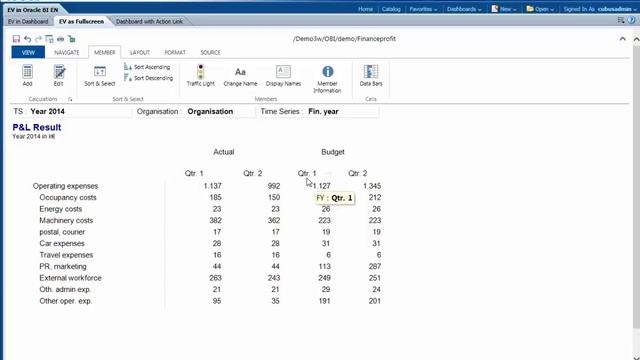The width and height of the screenshot is (640, 360).
Task: Switch to the NAVIGATE ribbon tab
Action: (x=67, y=52)
